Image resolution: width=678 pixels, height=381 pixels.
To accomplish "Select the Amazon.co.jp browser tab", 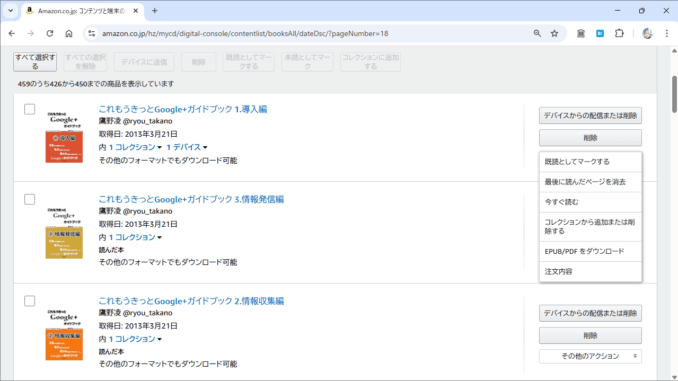I will 82,11.
